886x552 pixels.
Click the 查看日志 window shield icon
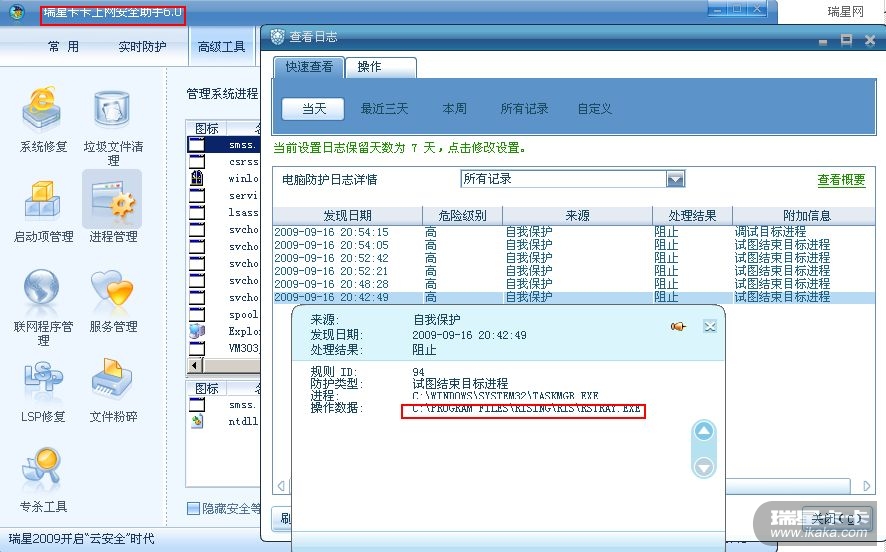277,37
